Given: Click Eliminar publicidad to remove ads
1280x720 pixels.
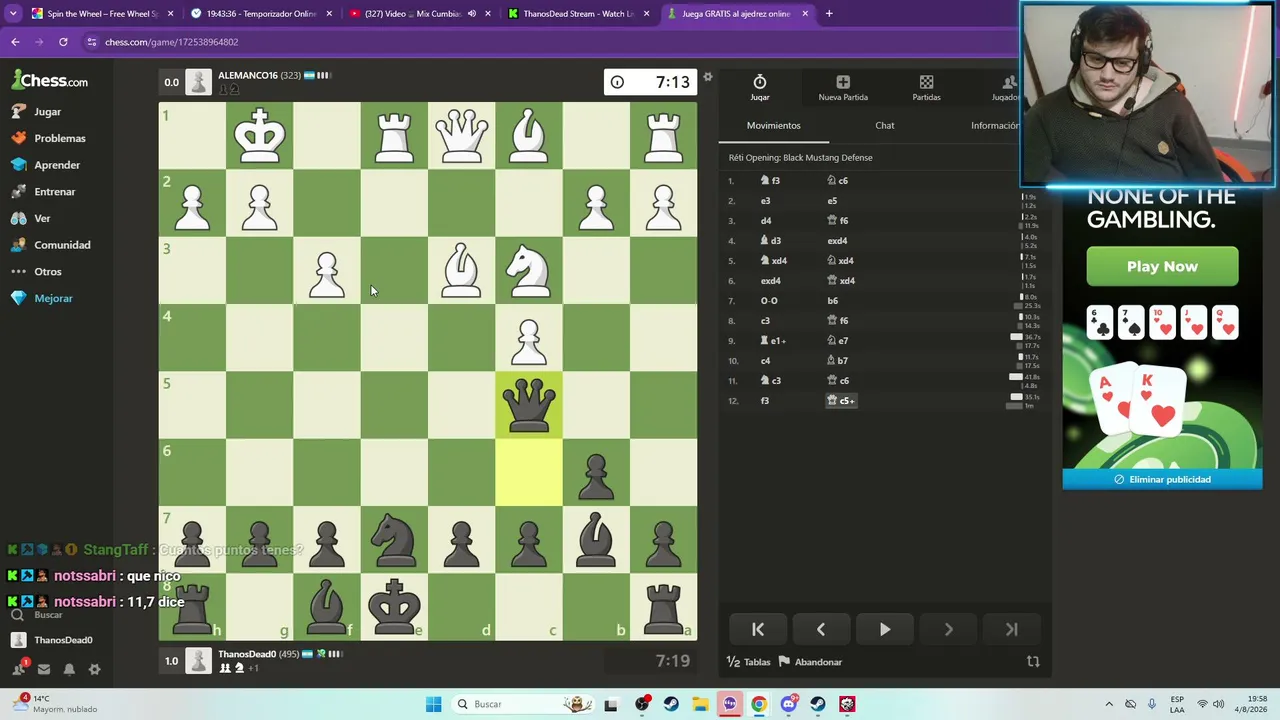Looking at the screenshot, I should [x=1162, y=480].
